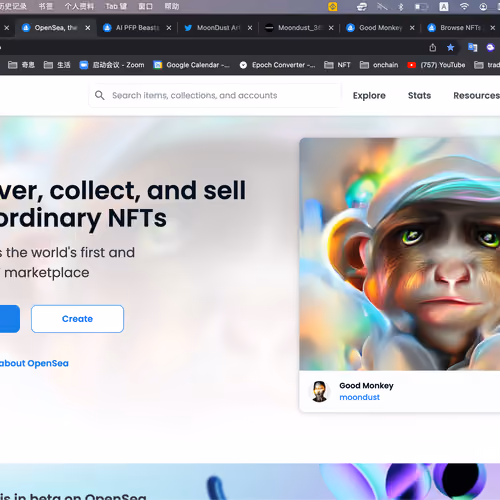The width and height of the screenshot is (500, 500).
Task: Open the Google Calendar bookmark
Action: 192,65
